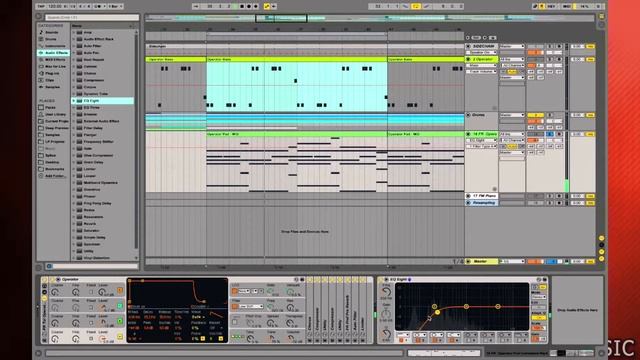The image size is (640, 360).
Task: Toggle the yellow Automation Arm button
Action: [267, 7]
